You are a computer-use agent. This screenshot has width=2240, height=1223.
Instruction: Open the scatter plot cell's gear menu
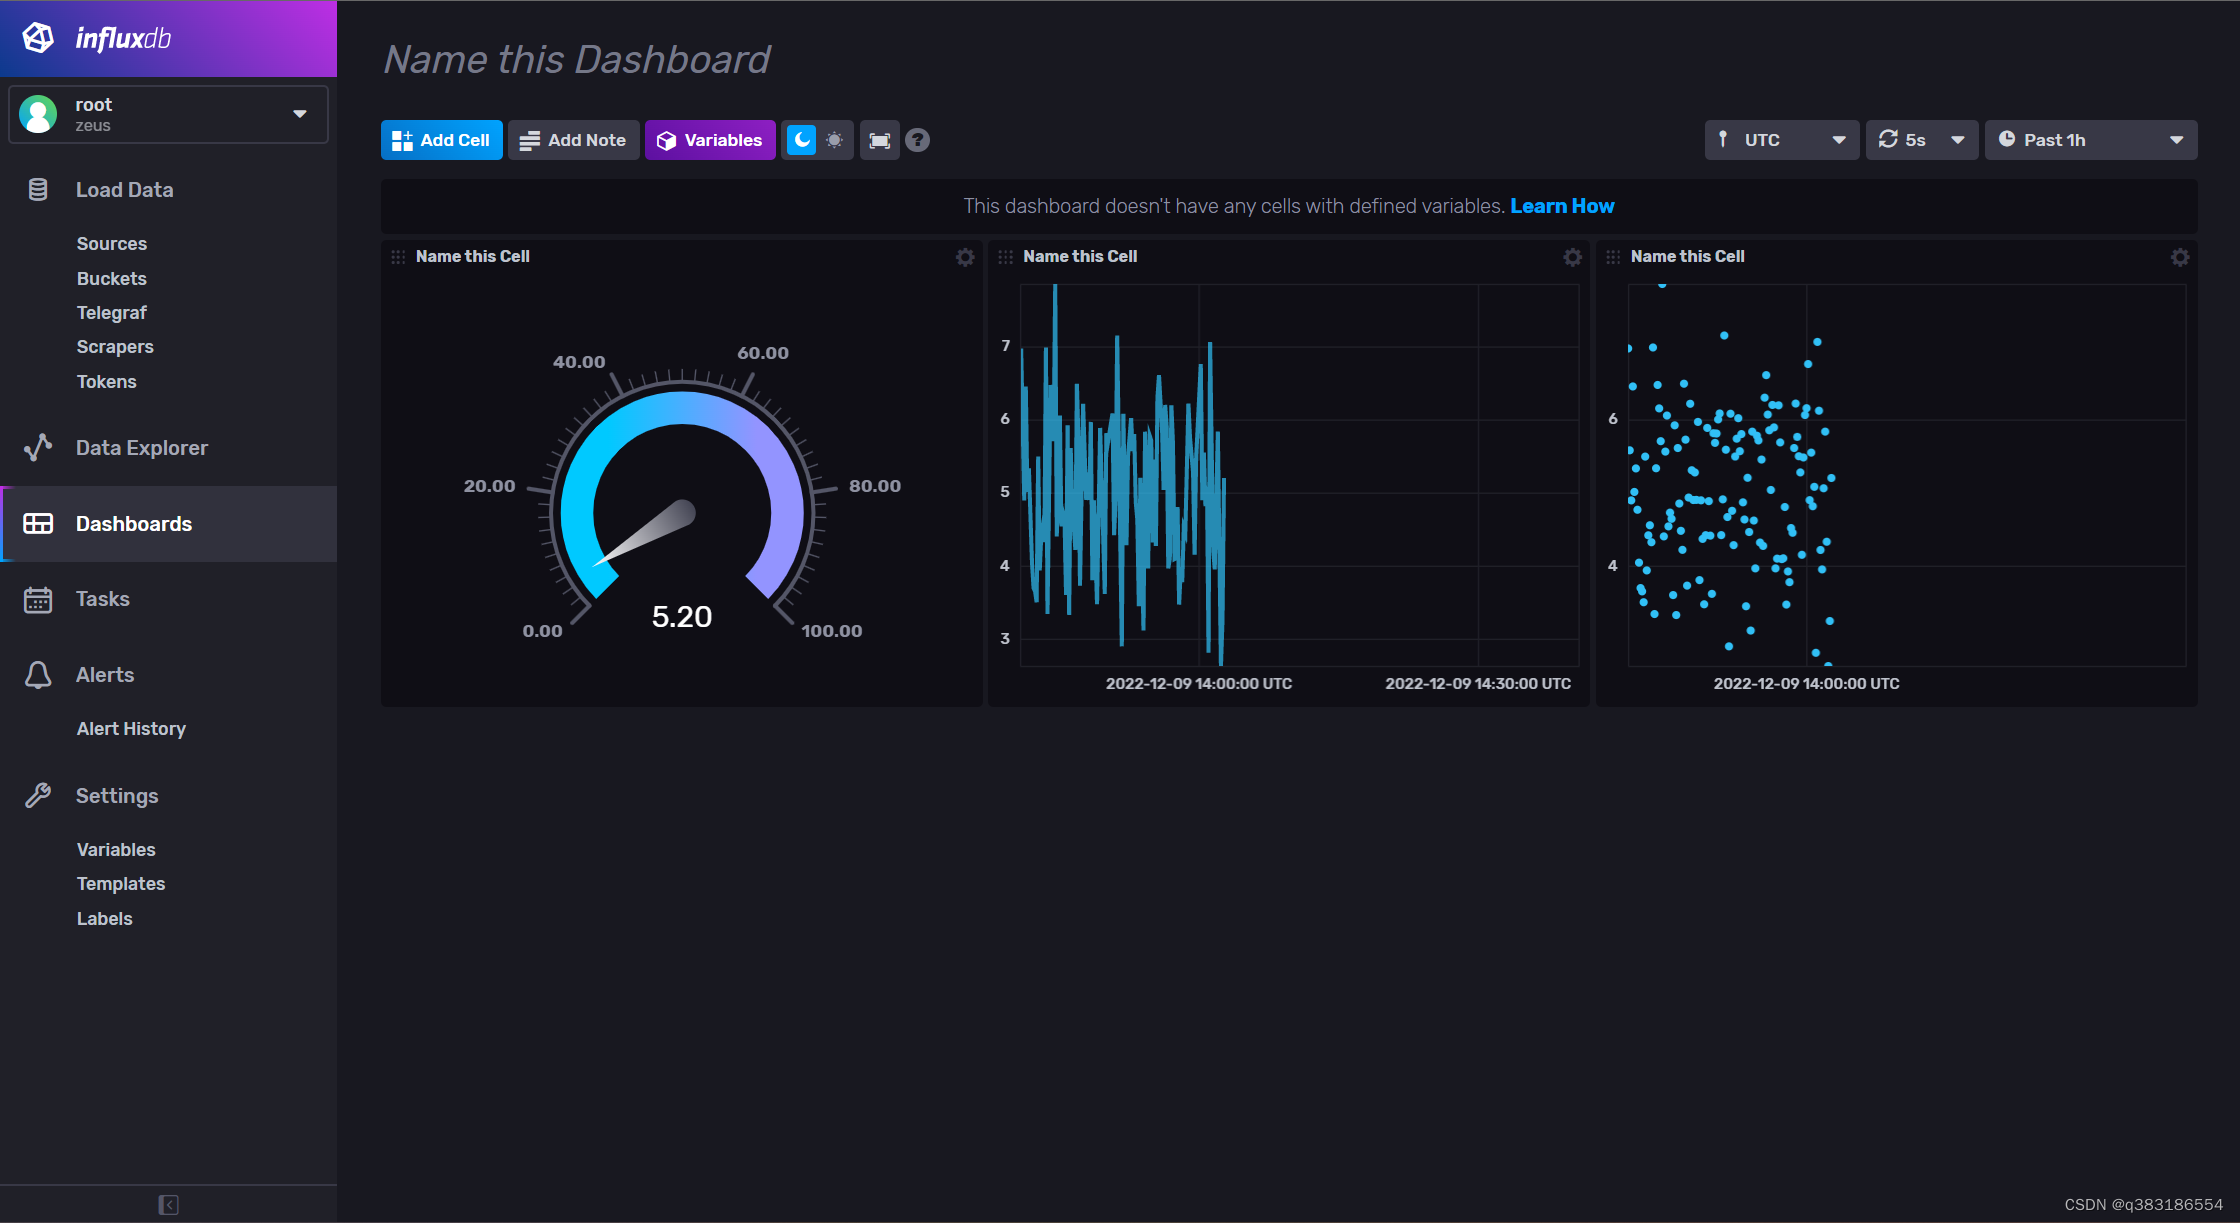[2180, 257]
